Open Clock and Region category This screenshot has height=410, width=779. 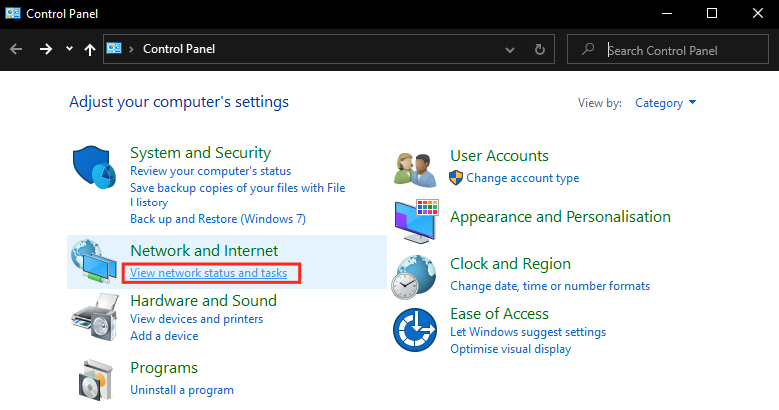point(510,264)
